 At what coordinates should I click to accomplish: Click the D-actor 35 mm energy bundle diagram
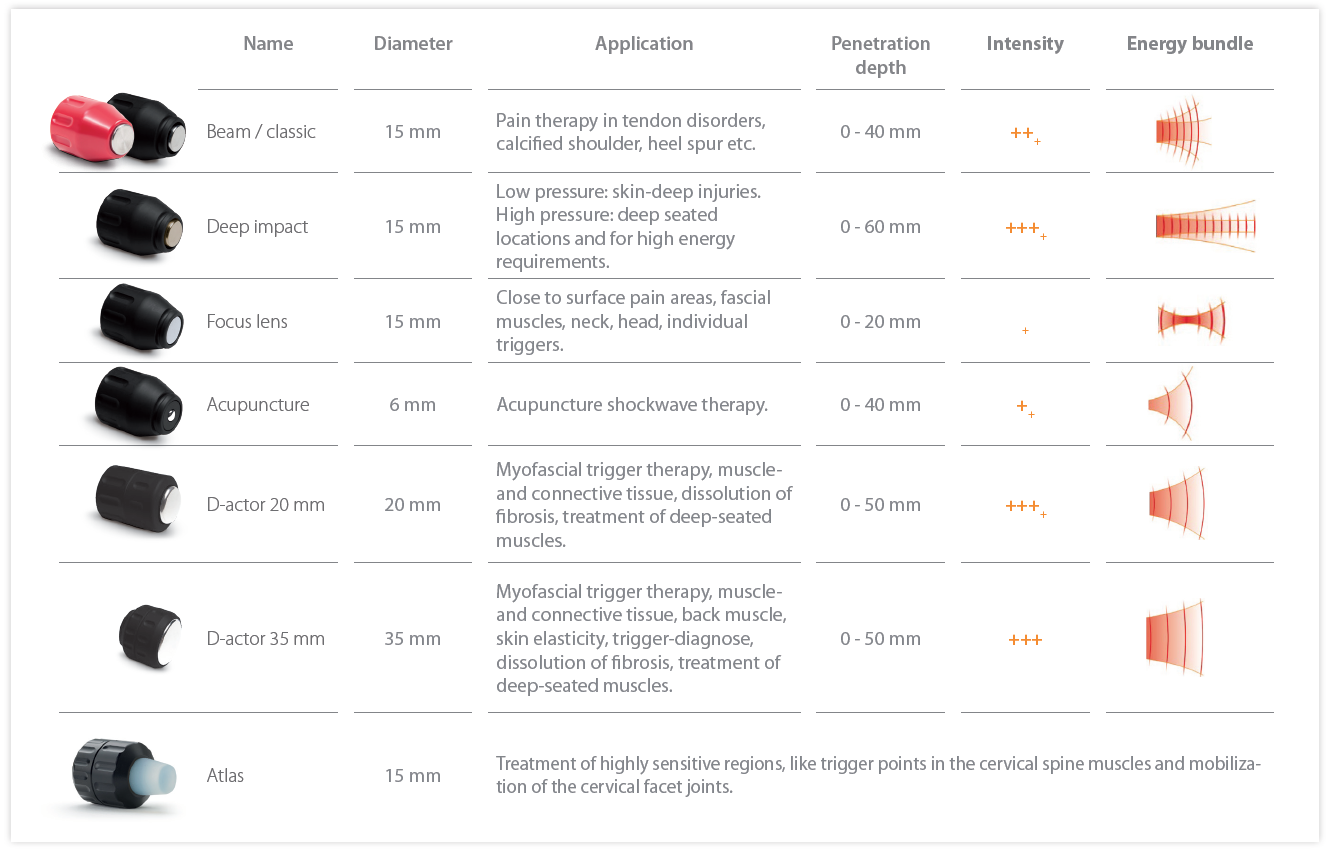coord(1174,638)
